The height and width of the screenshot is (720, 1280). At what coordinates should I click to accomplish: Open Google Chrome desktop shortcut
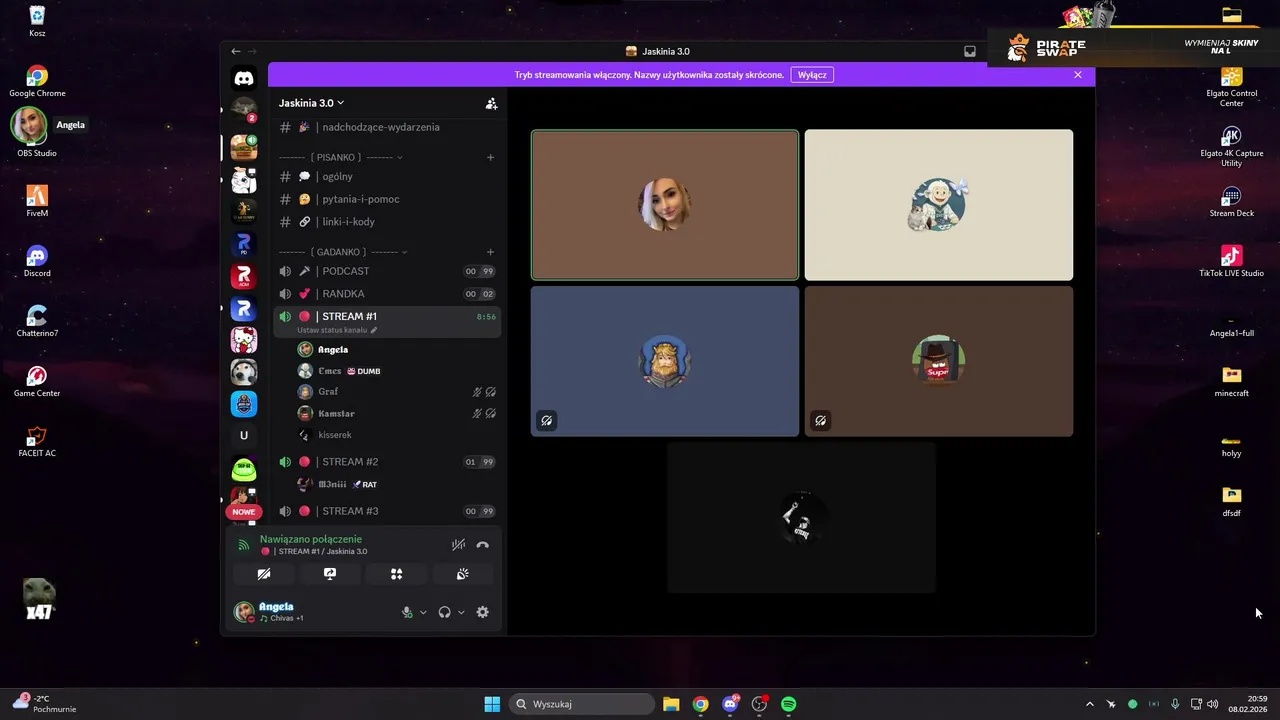(37, 82)
